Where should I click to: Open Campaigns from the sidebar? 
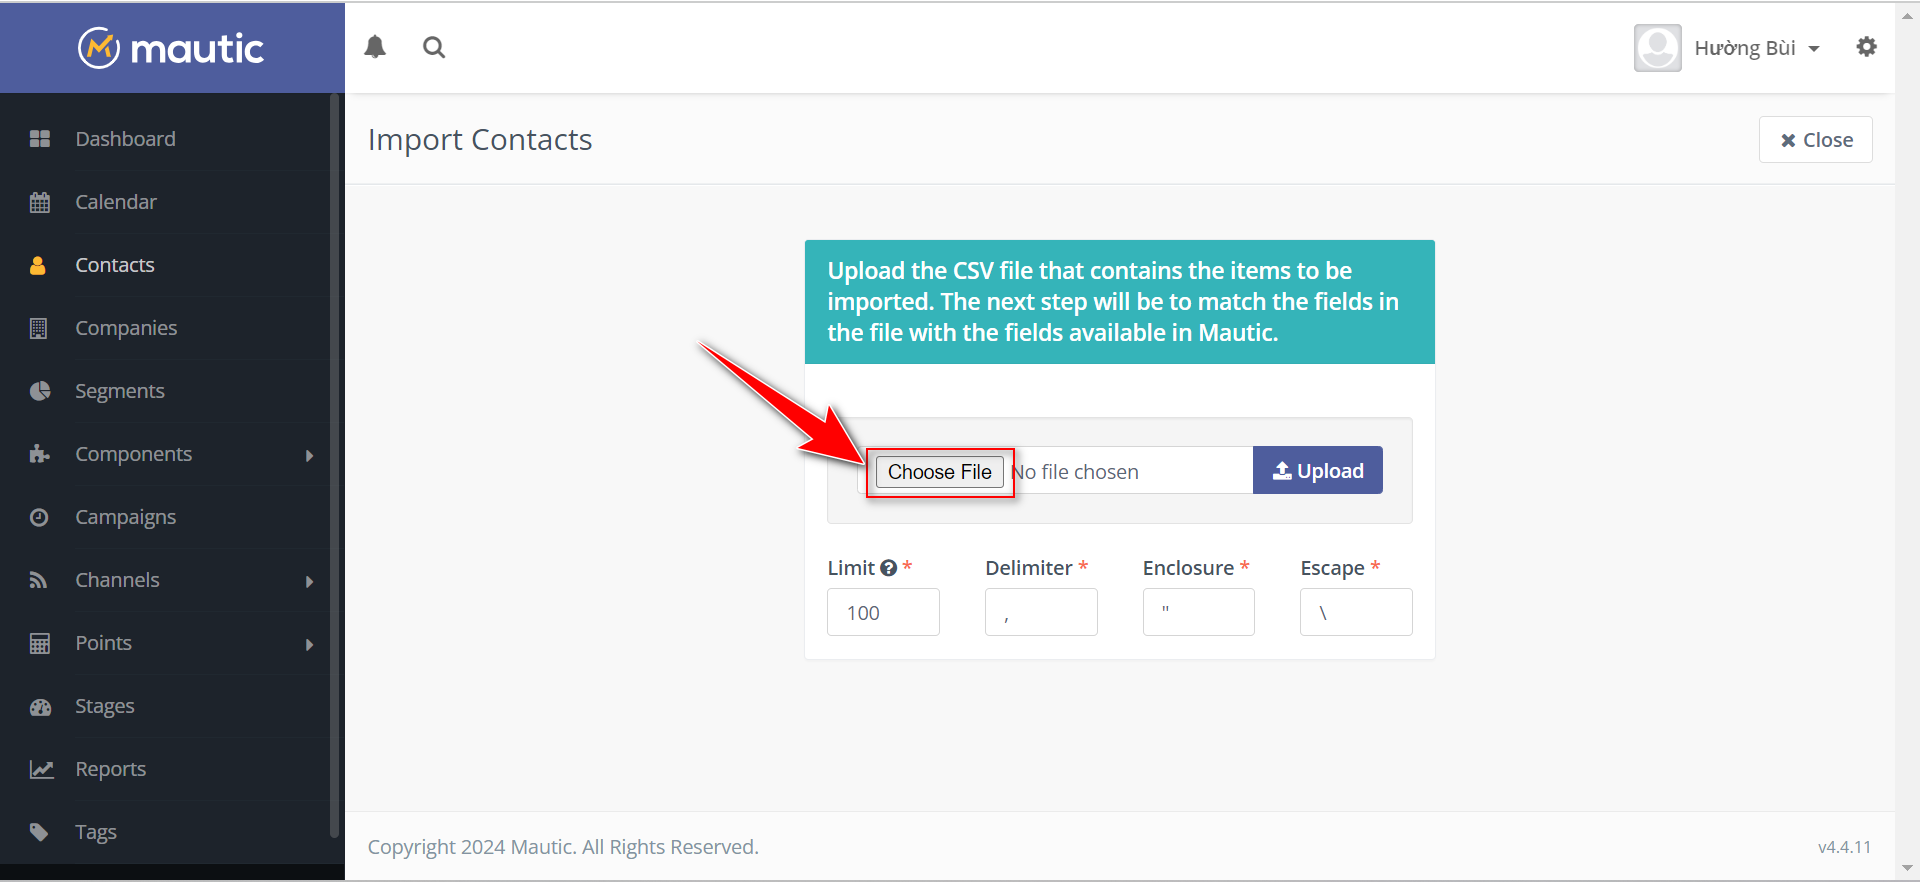125,517
